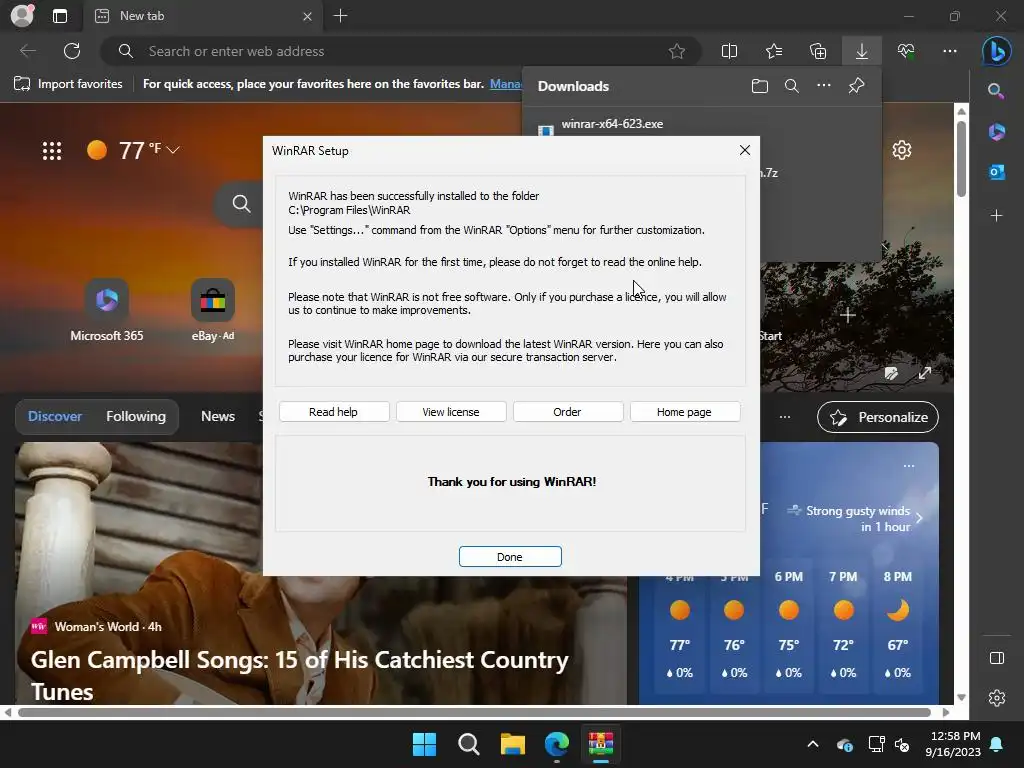Viewport: 1024px width, 768px height.
Task: Open Edge Settings and more menu
Action: point(950,51)
